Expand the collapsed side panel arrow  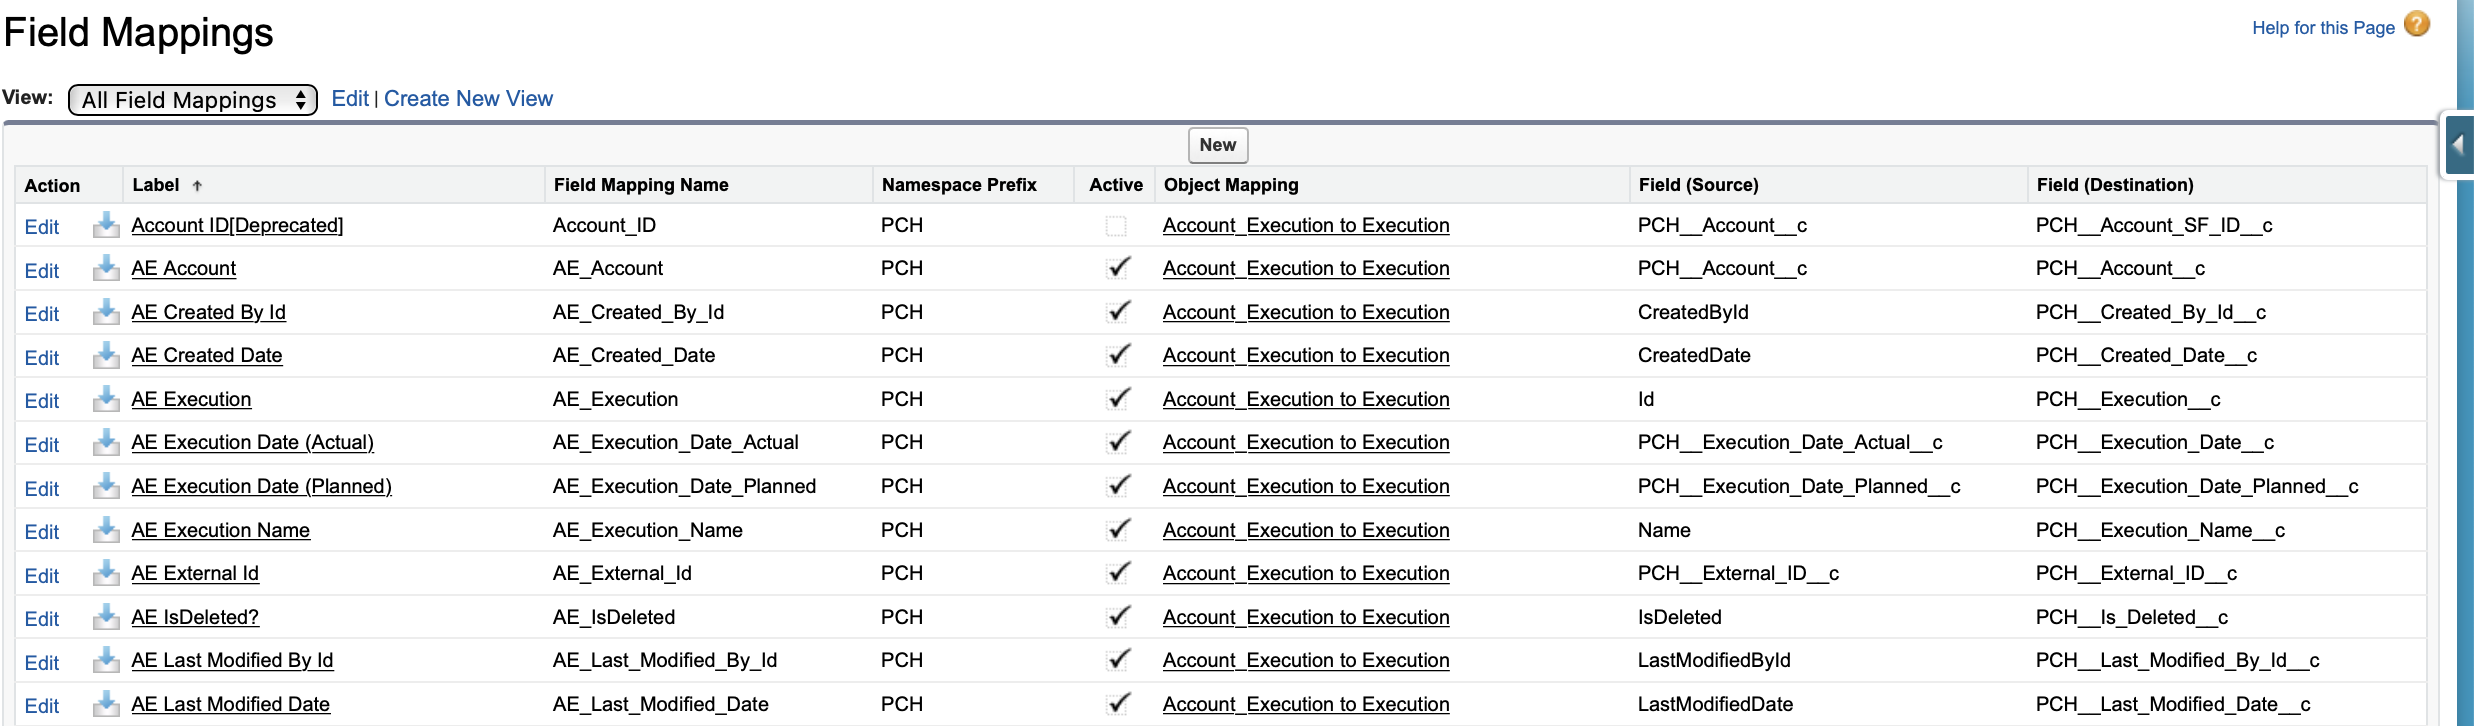coord(2458,146)
